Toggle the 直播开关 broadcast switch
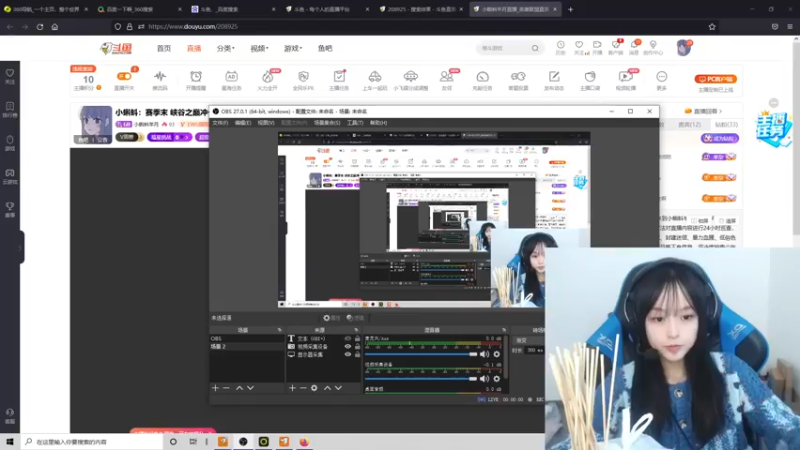This screenshot has height=450, width=800. pyautogui.click(x=124, y=77)
